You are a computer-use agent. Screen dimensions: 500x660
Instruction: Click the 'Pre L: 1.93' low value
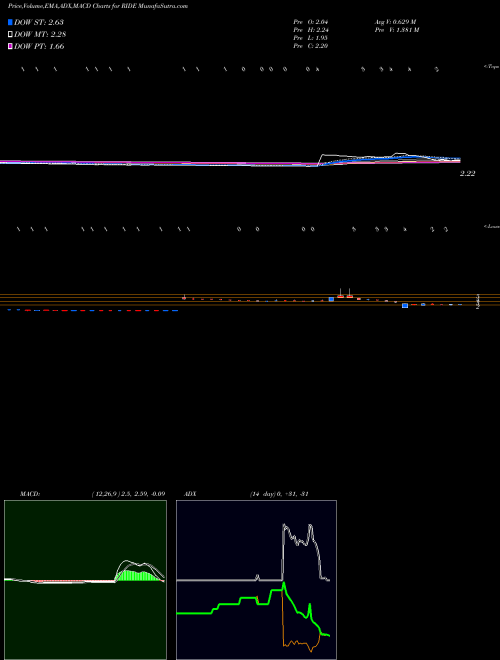click(311, 38)
